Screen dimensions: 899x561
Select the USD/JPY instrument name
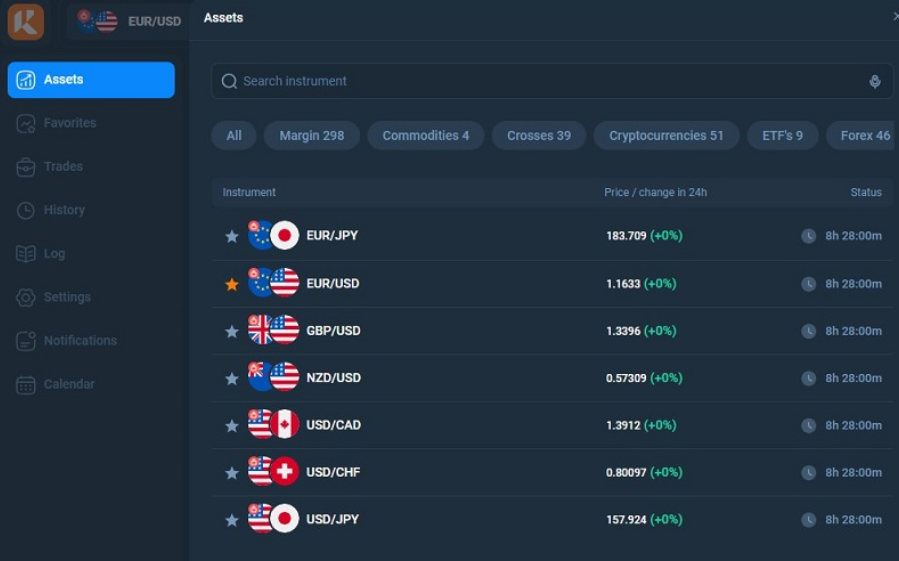coord(333,519)
